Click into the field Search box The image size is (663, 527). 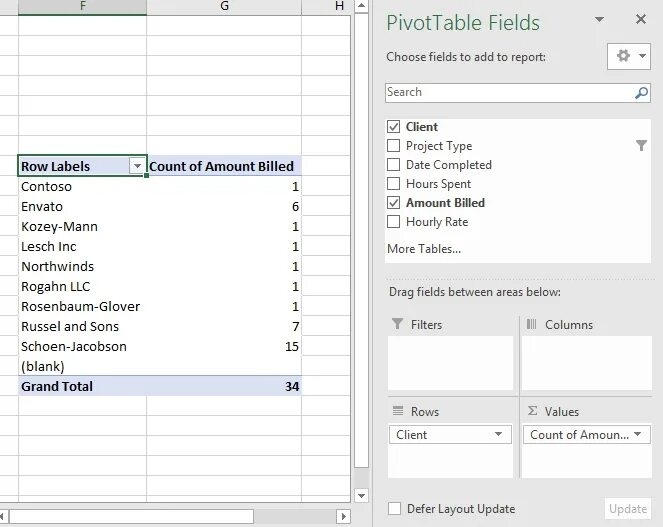coord(508,93)
